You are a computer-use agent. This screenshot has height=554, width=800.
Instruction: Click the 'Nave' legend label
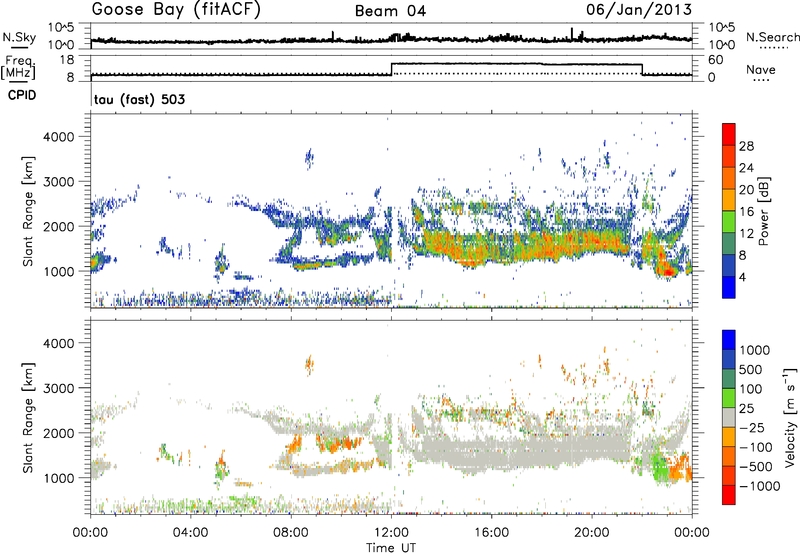761,69
